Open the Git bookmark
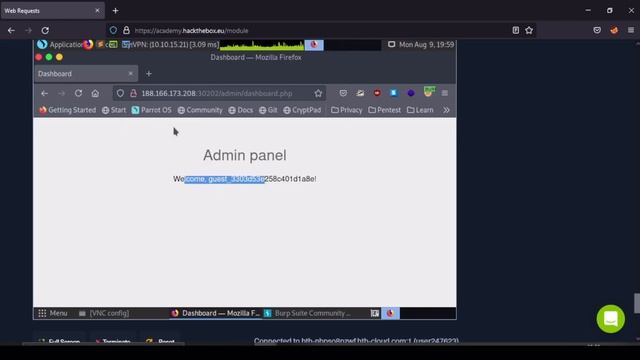Viewport: 640px width, 360px height. coord(269,110)
